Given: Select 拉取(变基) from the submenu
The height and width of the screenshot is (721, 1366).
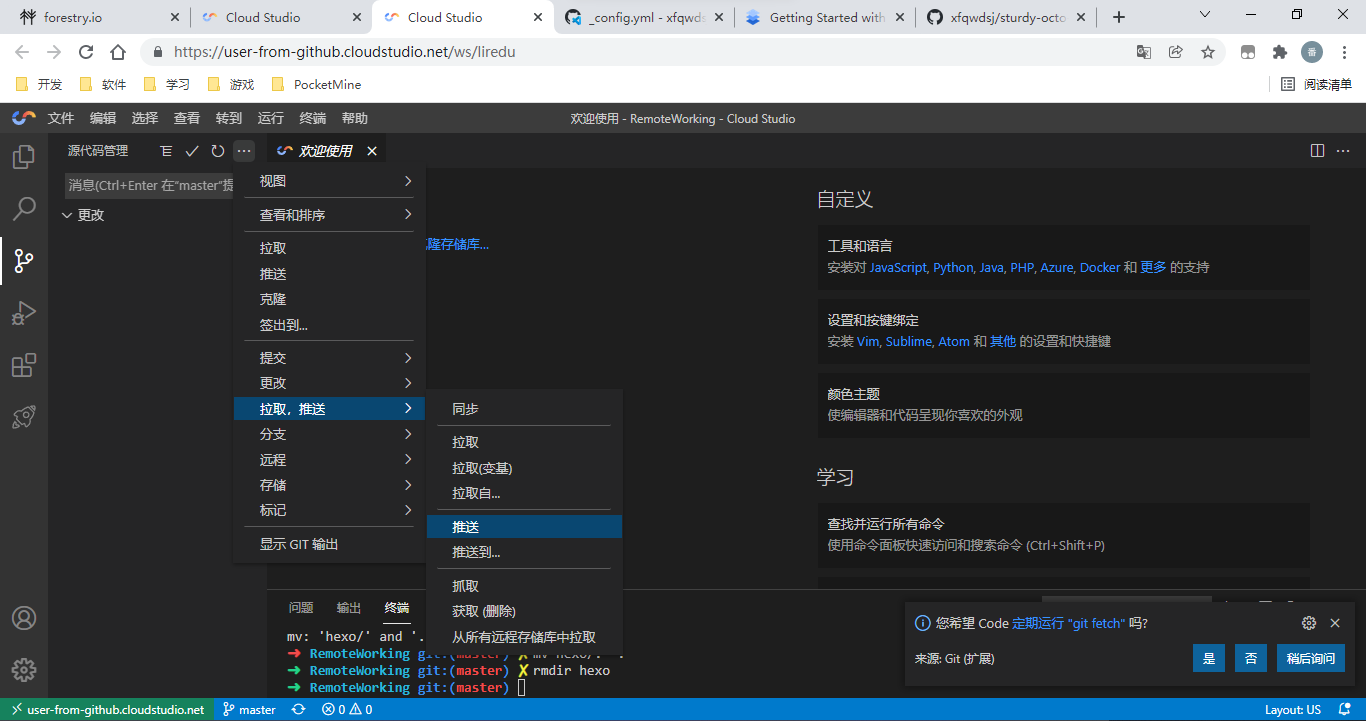Looking at the screenshot, I should click(524, 468).
